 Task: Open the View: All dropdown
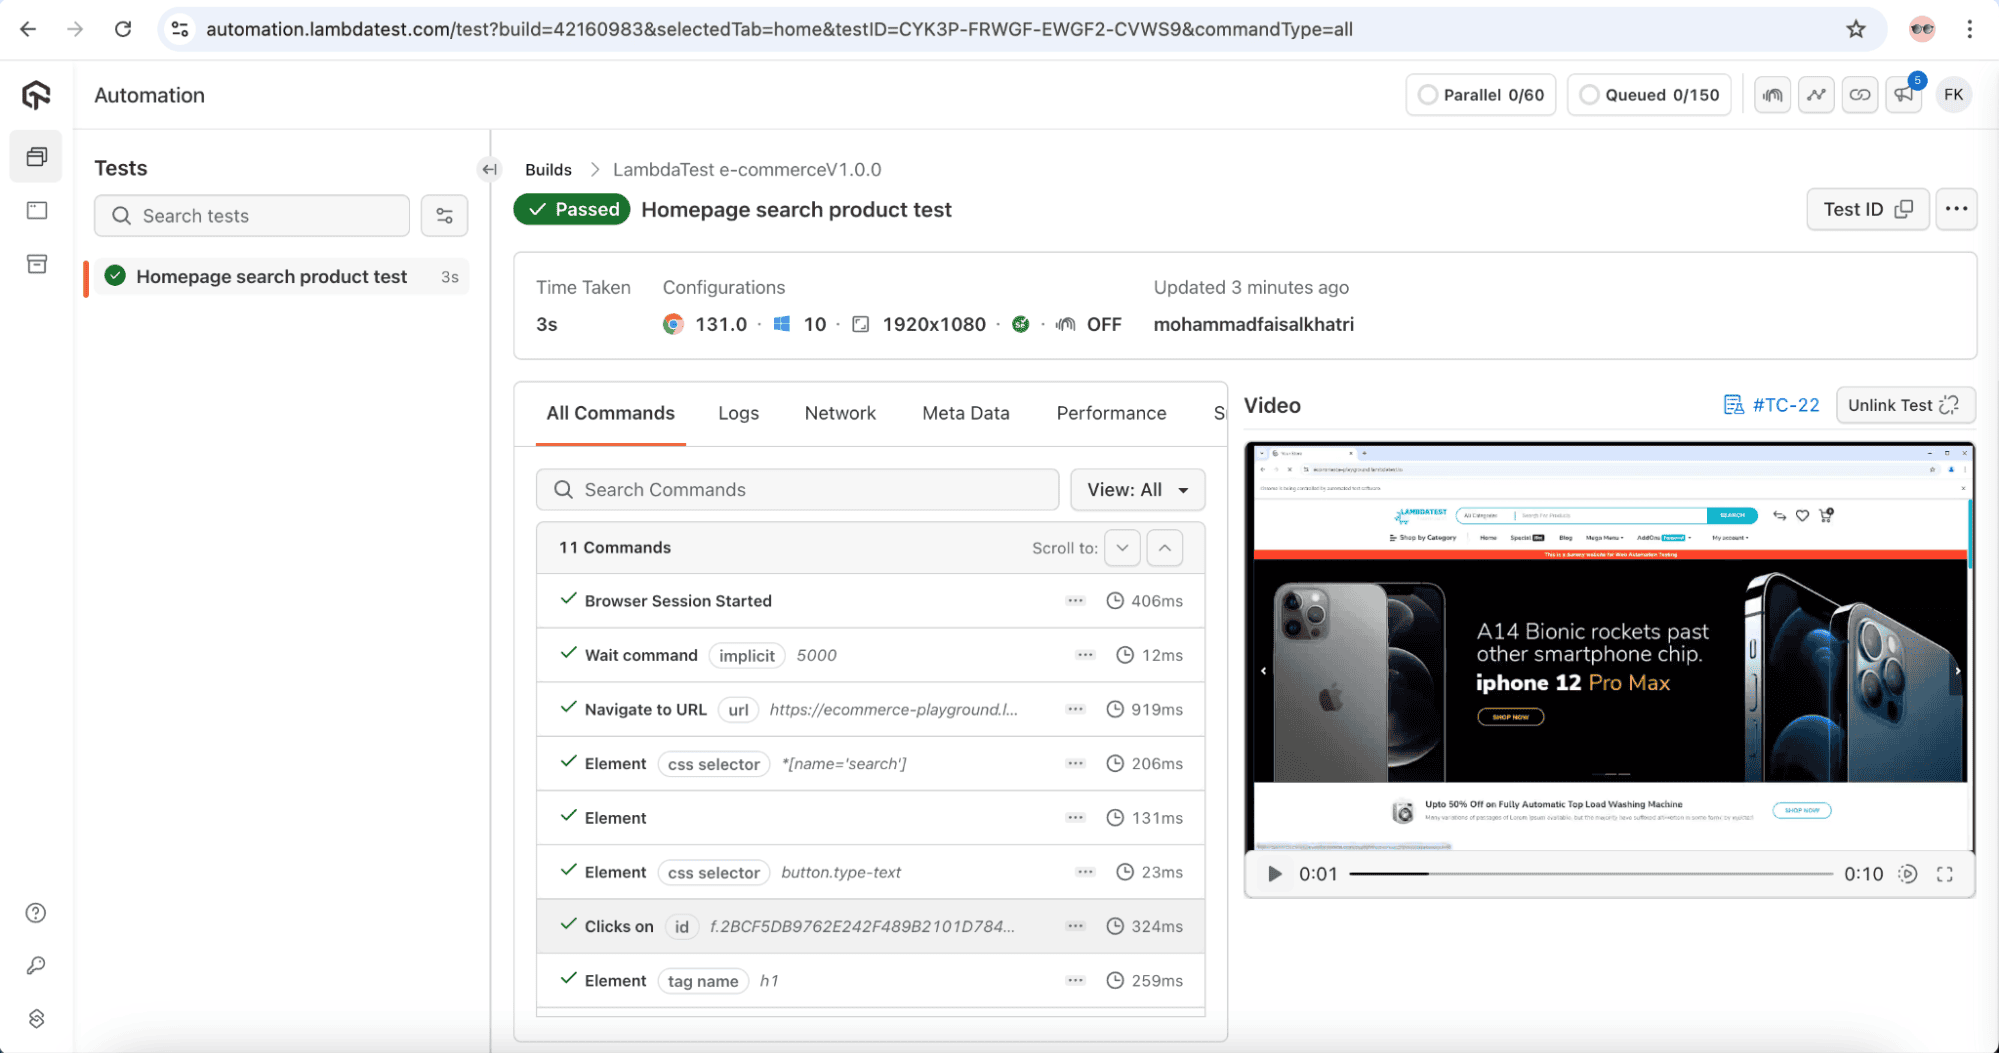1137,490
